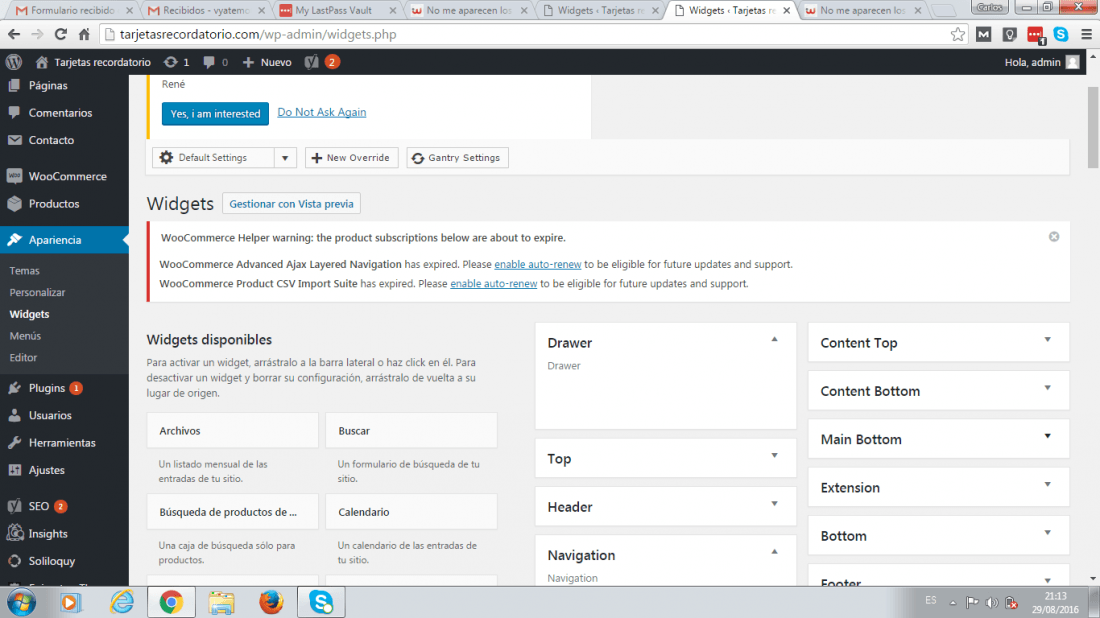1100x618 pixels.
Task: Open media player from the taskbar
Action: (70, 602)
